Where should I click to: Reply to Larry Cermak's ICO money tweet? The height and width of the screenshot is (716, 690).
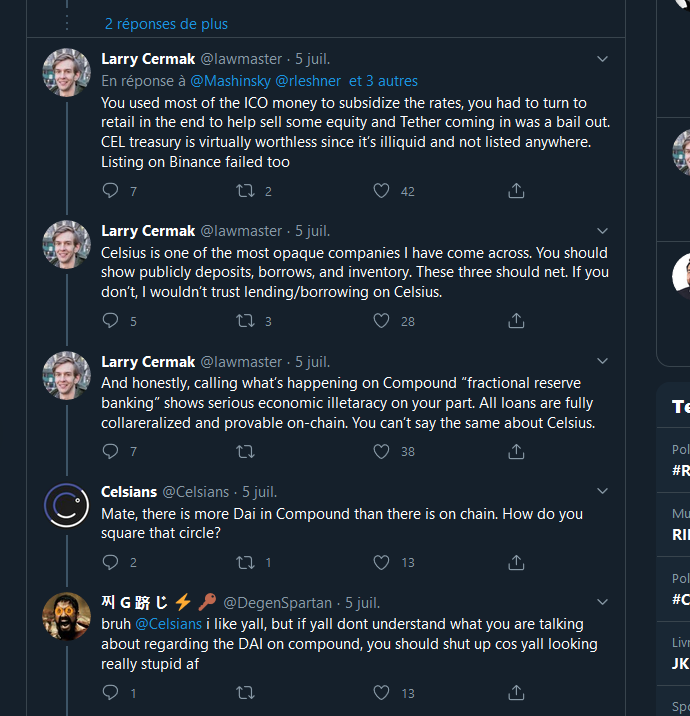pyautogui.click(x=110, y=190)
